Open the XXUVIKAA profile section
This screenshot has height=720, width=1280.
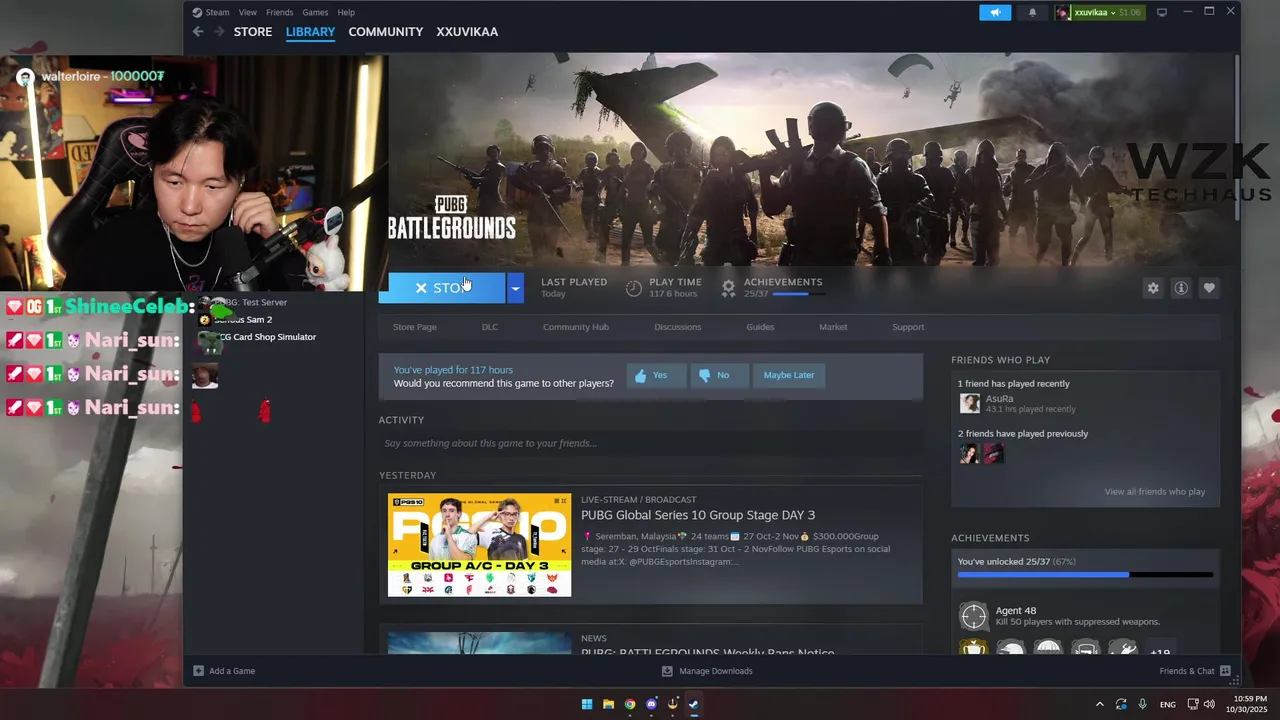point(467,32)
